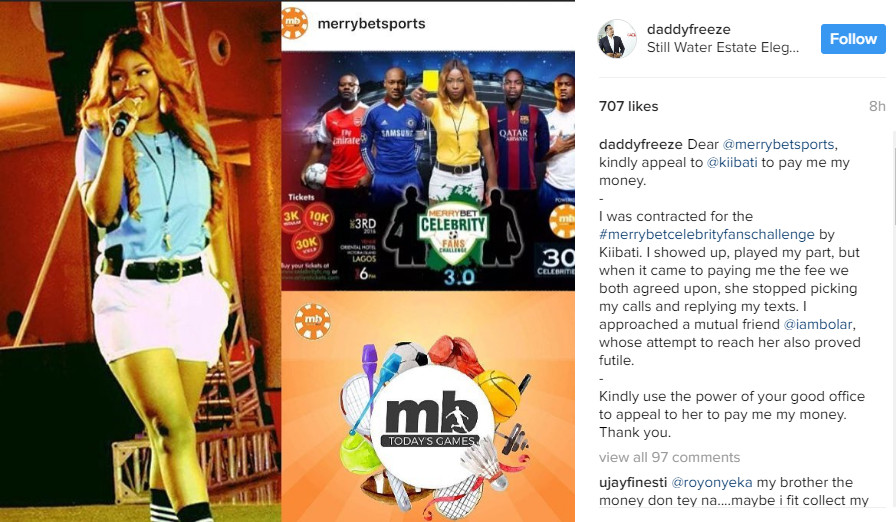The width and height of the screenshot is (896, 522).
Task: Click the 8h post timestamp
Action: coord(877,106)
